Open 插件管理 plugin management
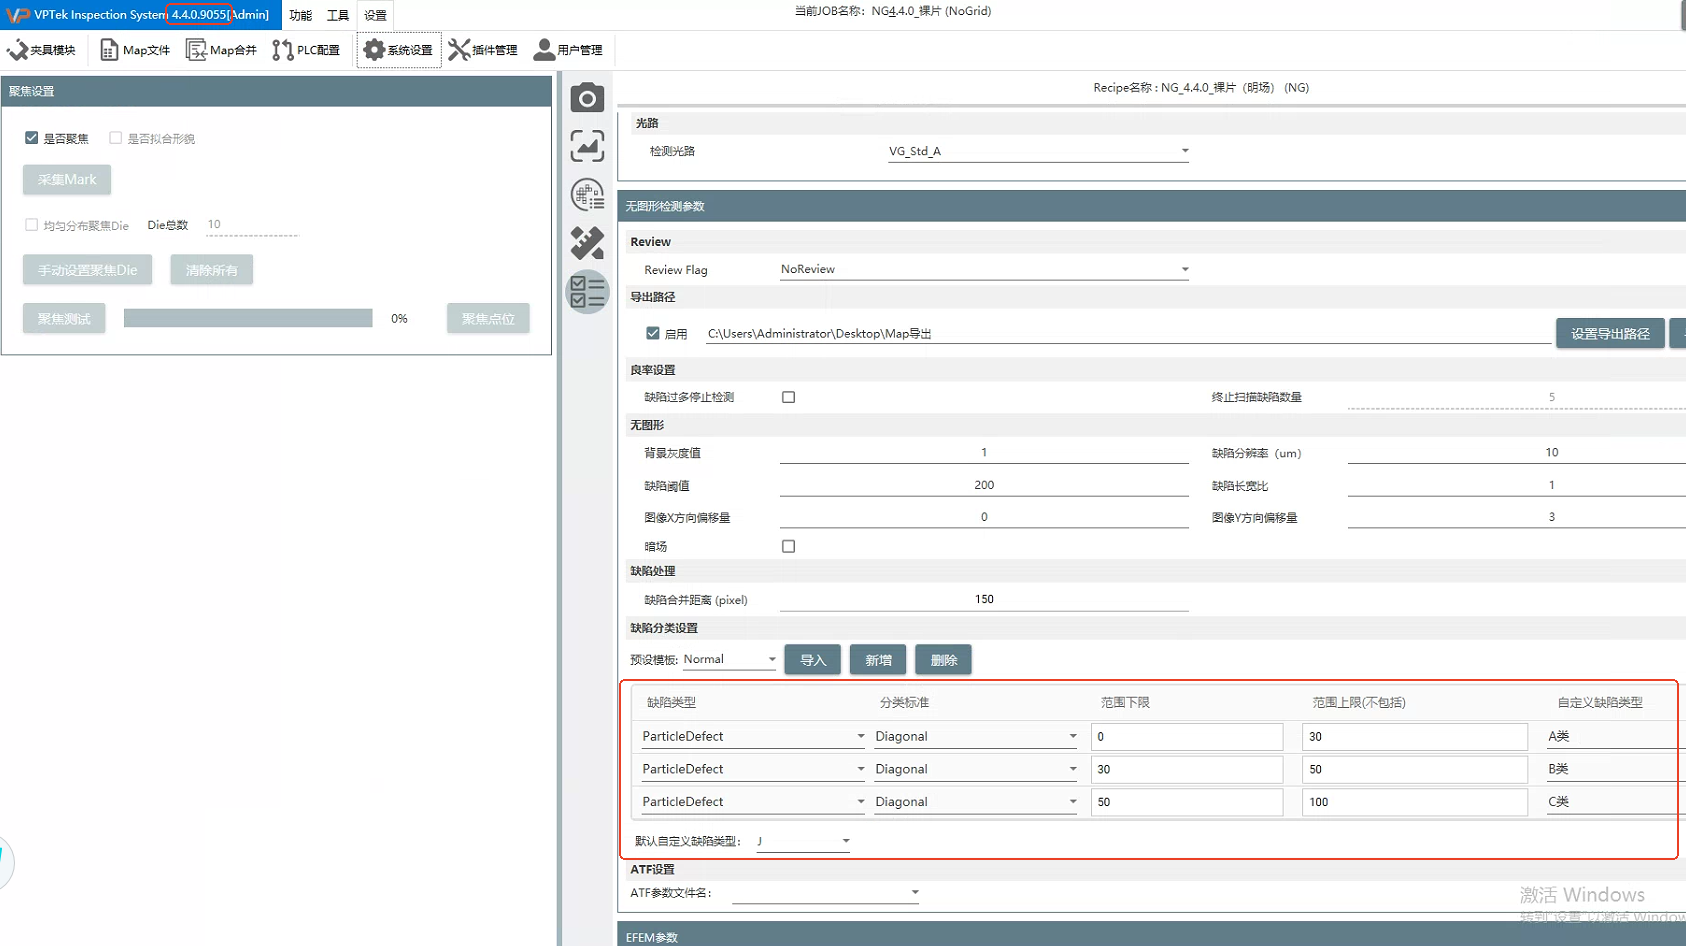Viewport: 1686px width, 946px height. click(483, 50)
